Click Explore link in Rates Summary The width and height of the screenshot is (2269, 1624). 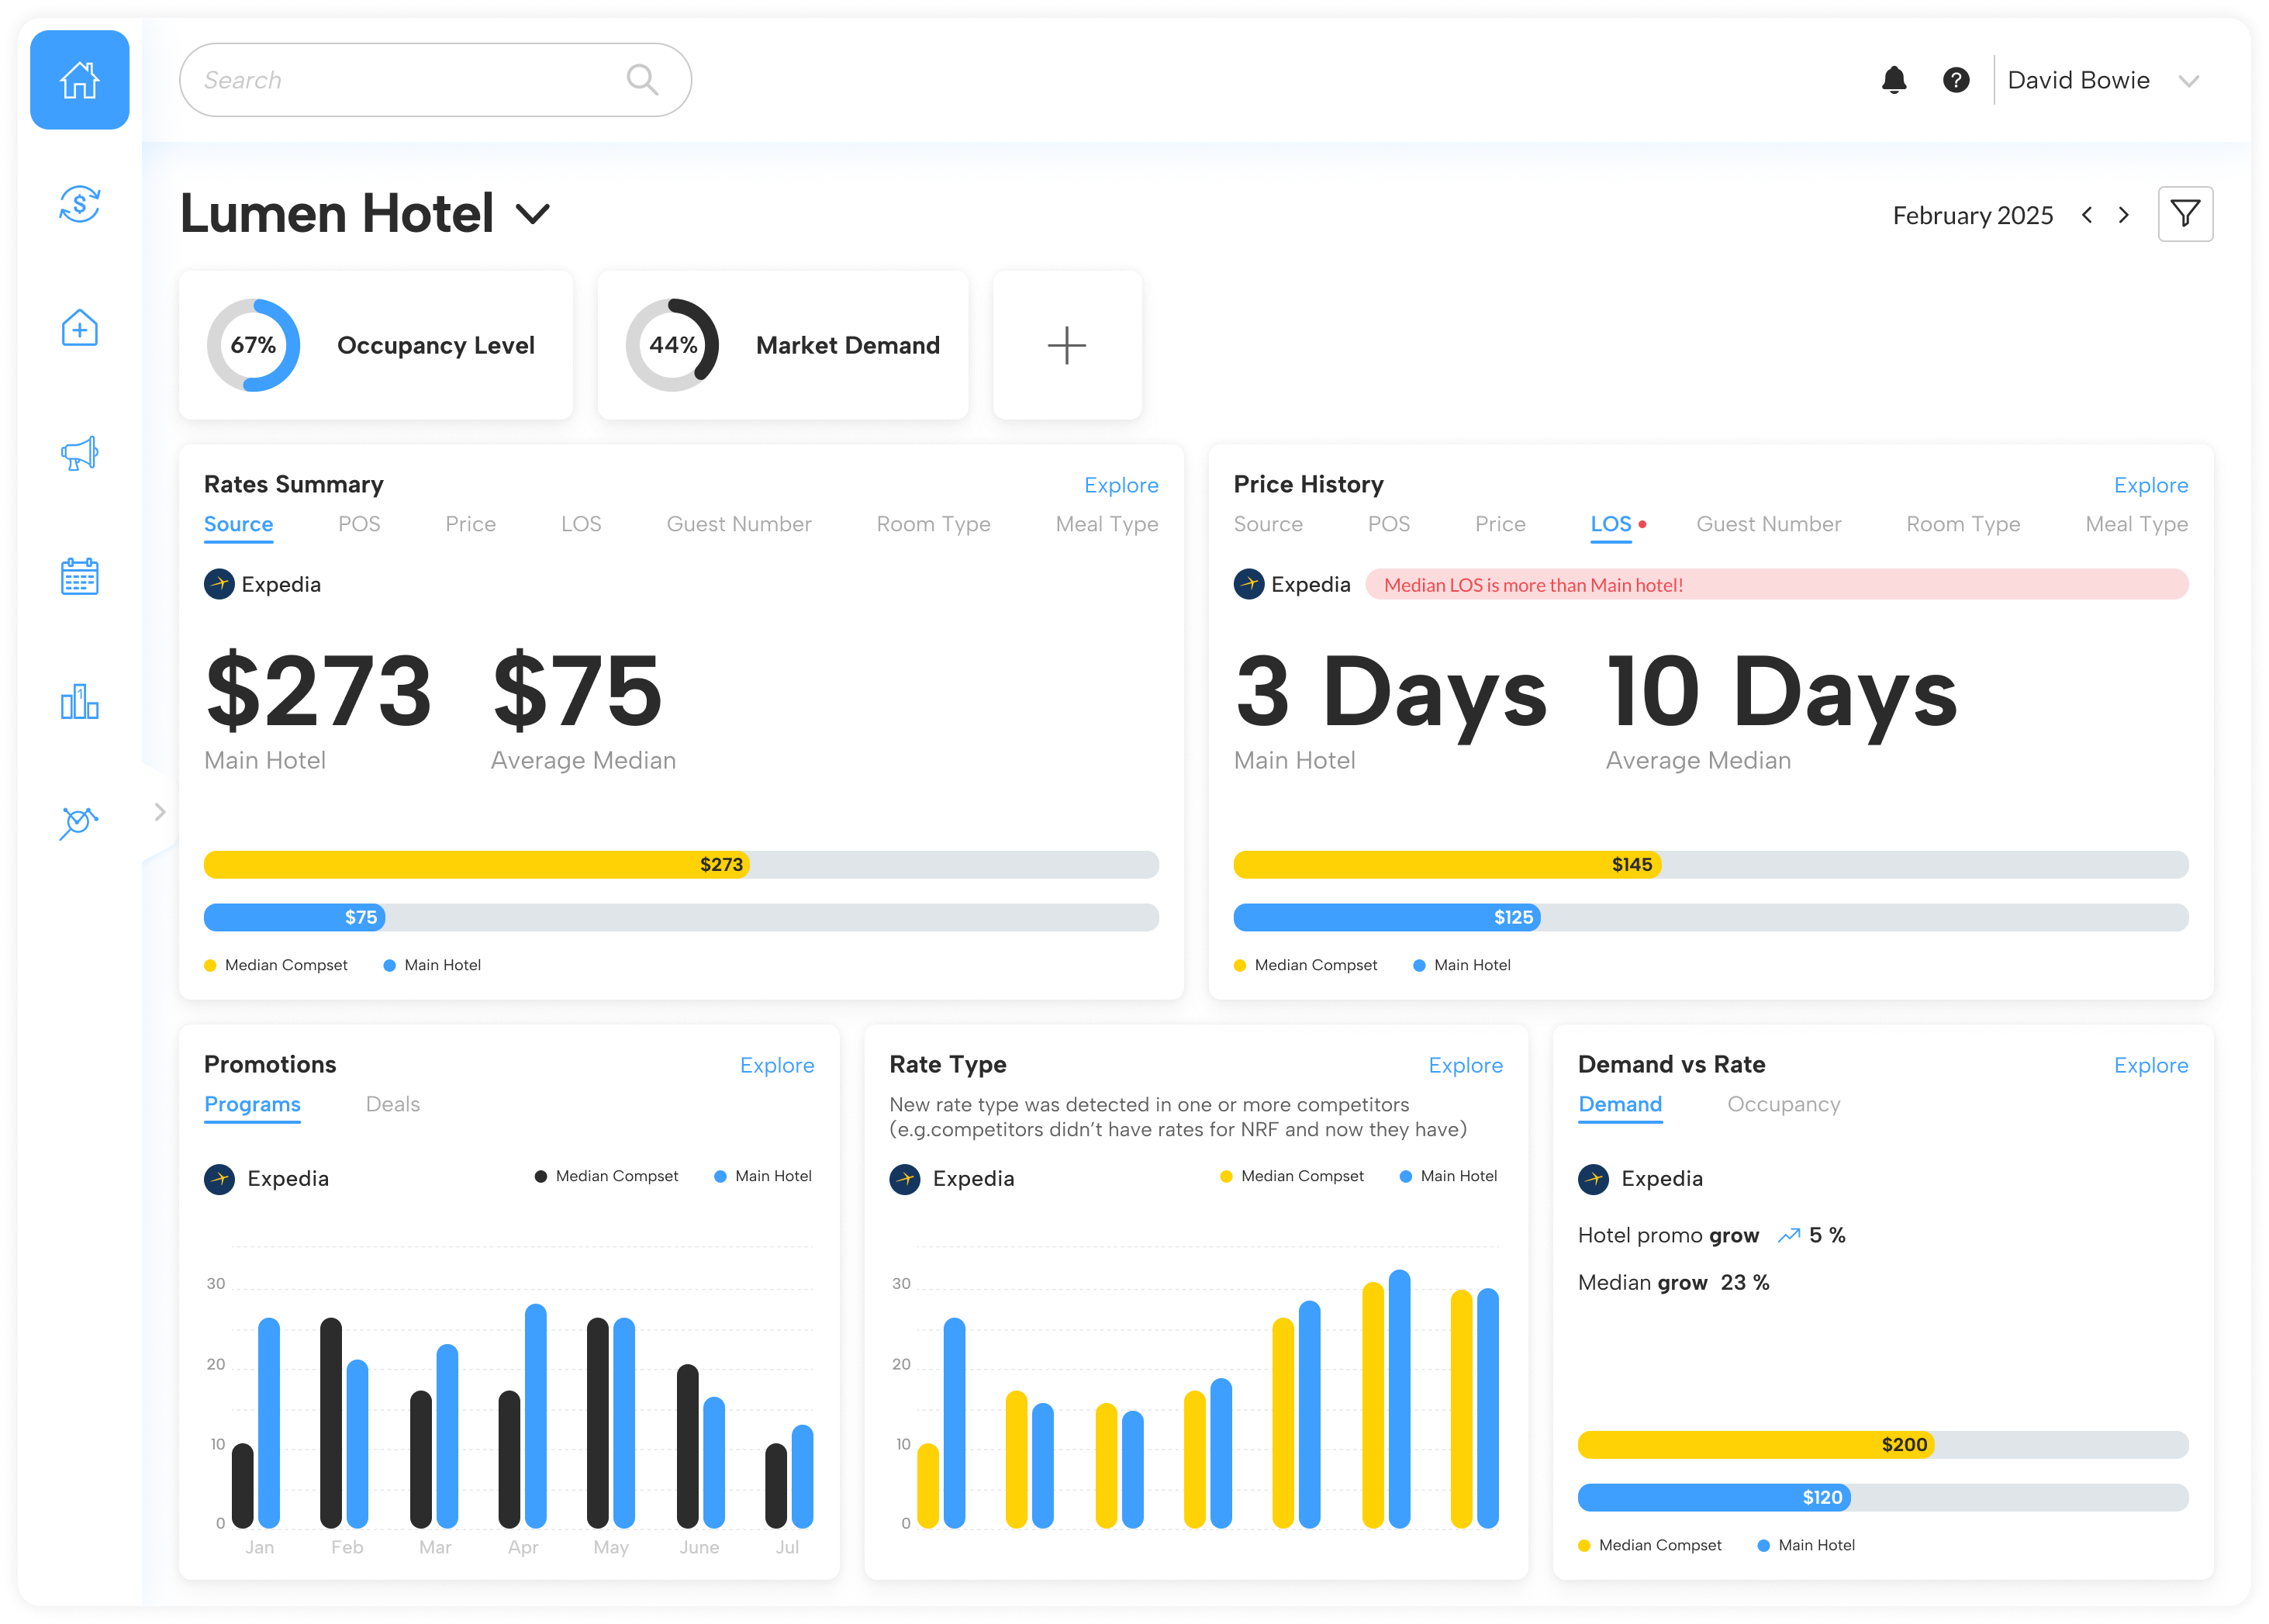pyautogui.click(x=1120, y=485)
